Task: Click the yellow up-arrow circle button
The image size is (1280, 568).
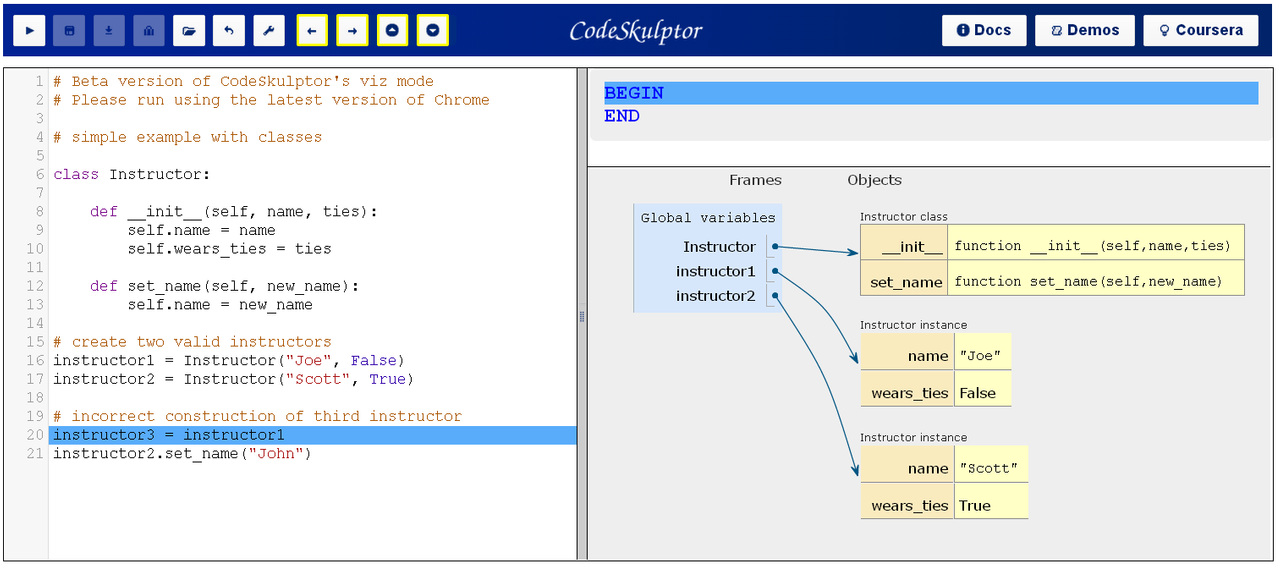Action: (x=392, y=31)
